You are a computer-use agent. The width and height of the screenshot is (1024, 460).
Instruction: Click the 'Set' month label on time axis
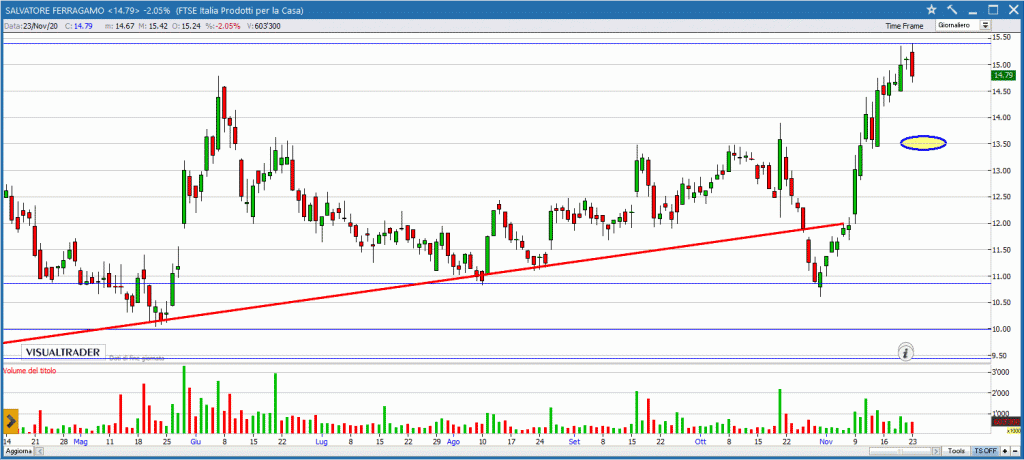574,442
